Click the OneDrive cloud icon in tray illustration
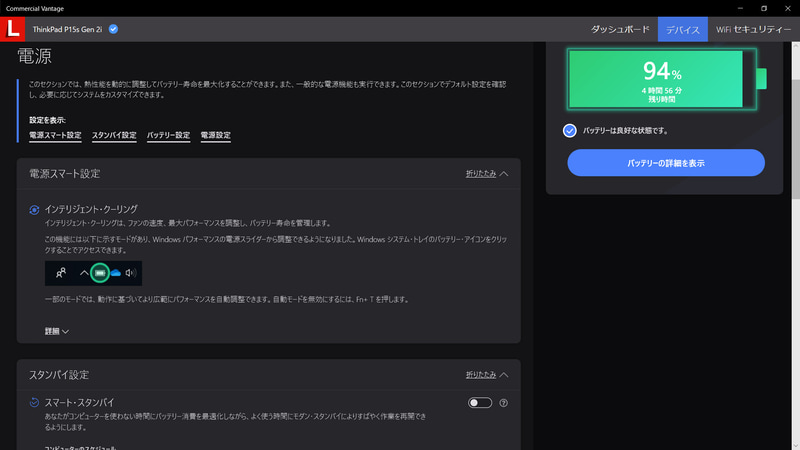The image size is (800, 450). [x=116, y=273]
